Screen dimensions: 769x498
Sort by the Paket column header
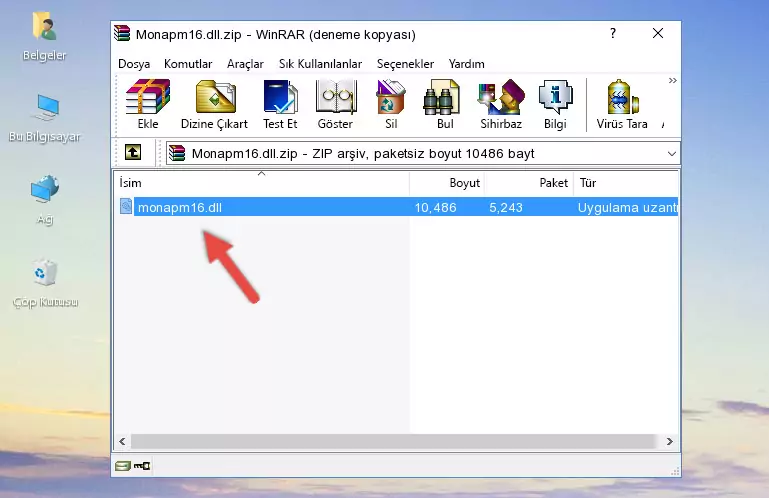coord(529,183)
